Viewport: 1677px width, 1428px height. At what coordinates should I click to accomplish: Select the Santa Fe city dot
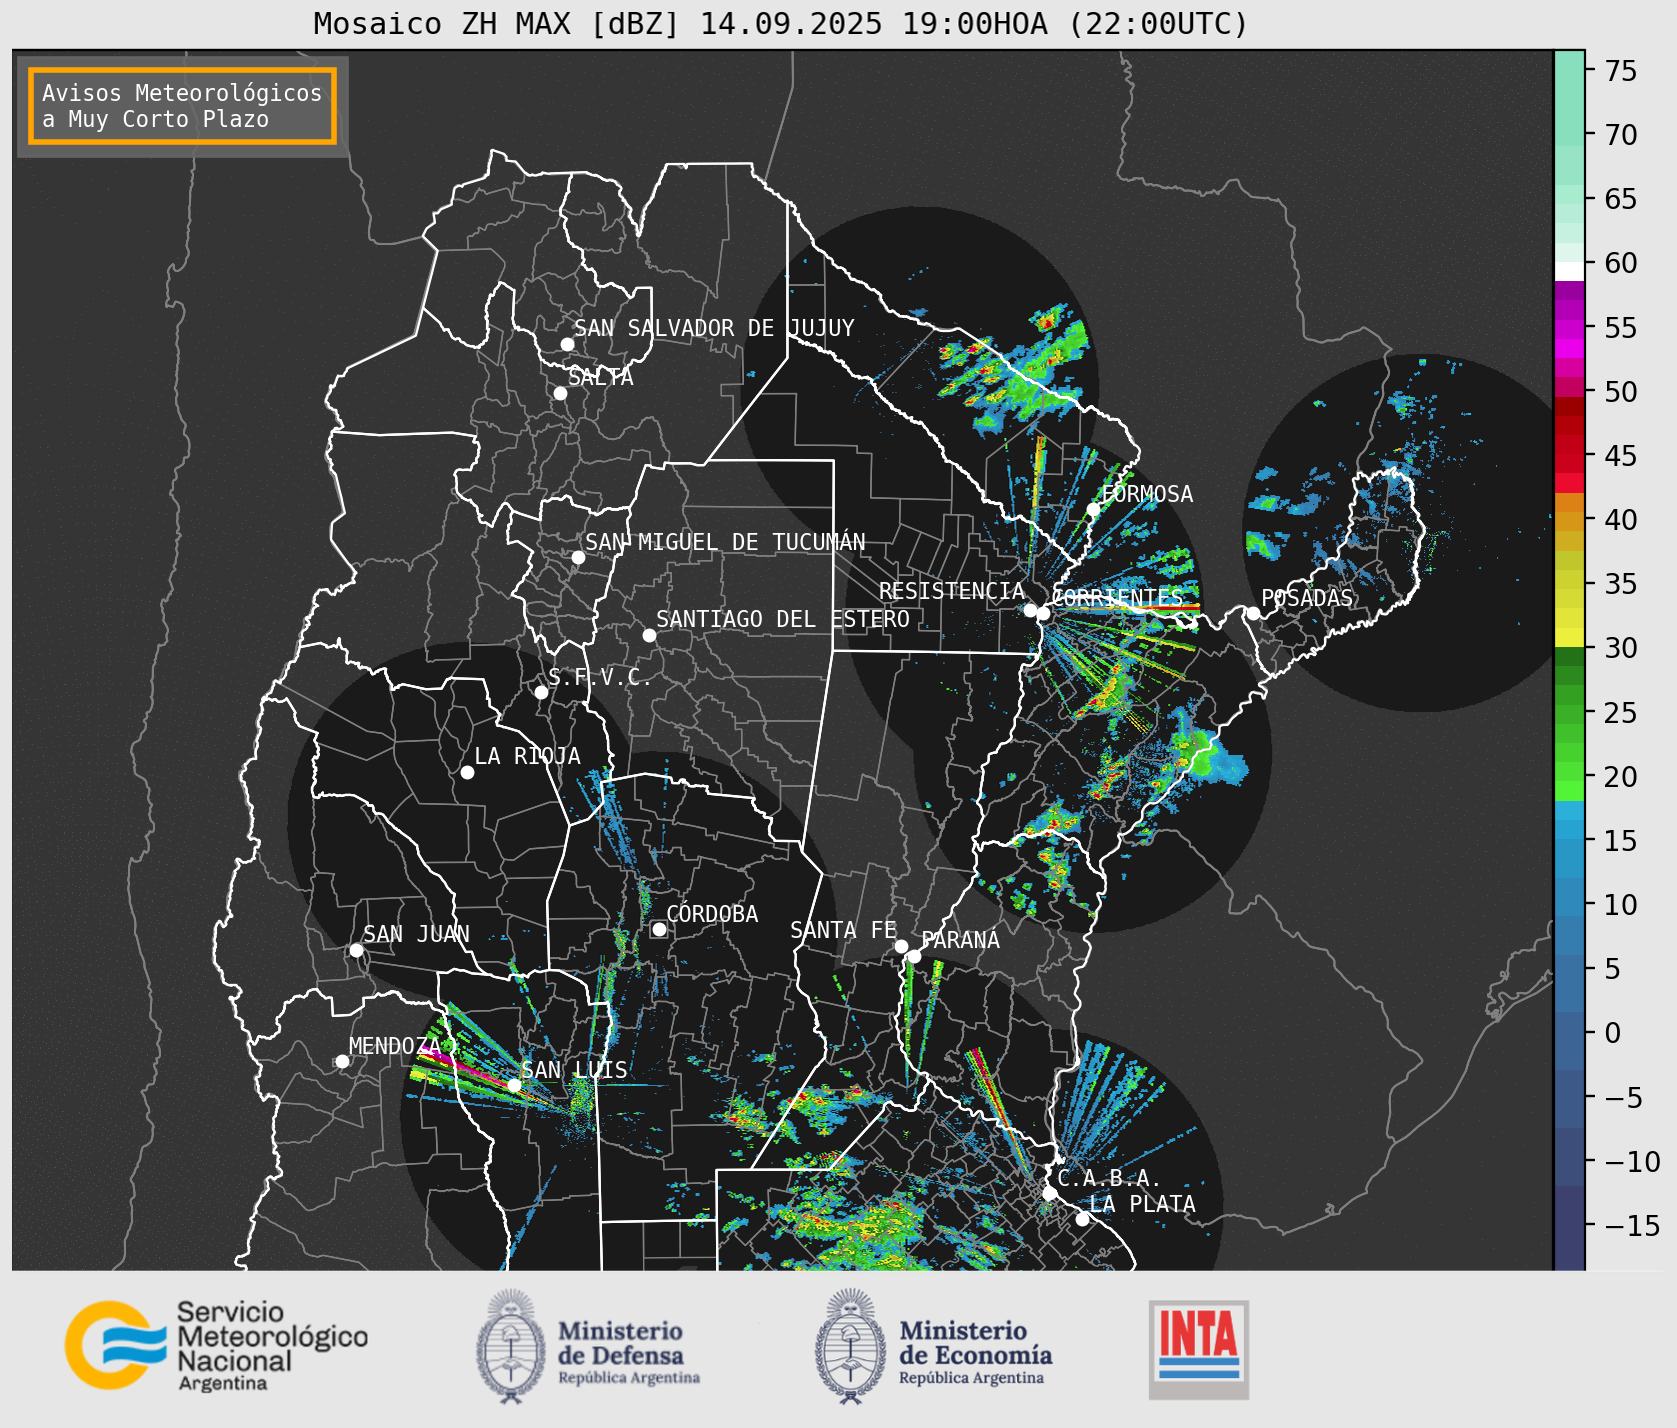tap(901, 946)
